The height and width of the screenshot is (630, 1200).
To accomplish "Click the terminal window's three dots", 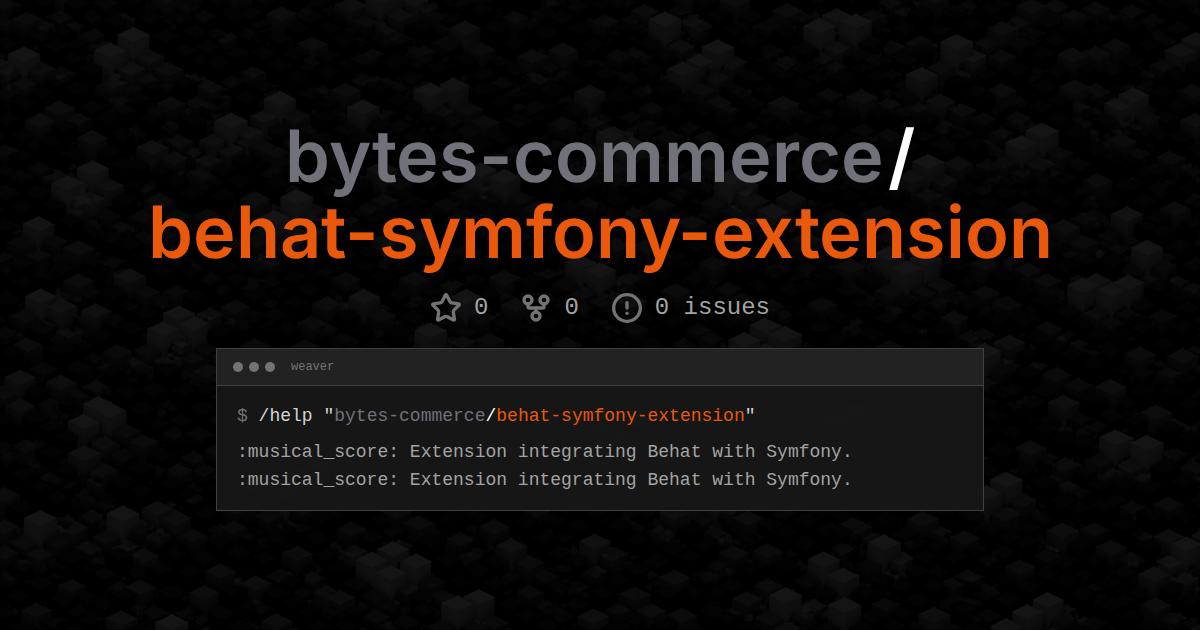I will pyautogui.click(x=254, y=367).
